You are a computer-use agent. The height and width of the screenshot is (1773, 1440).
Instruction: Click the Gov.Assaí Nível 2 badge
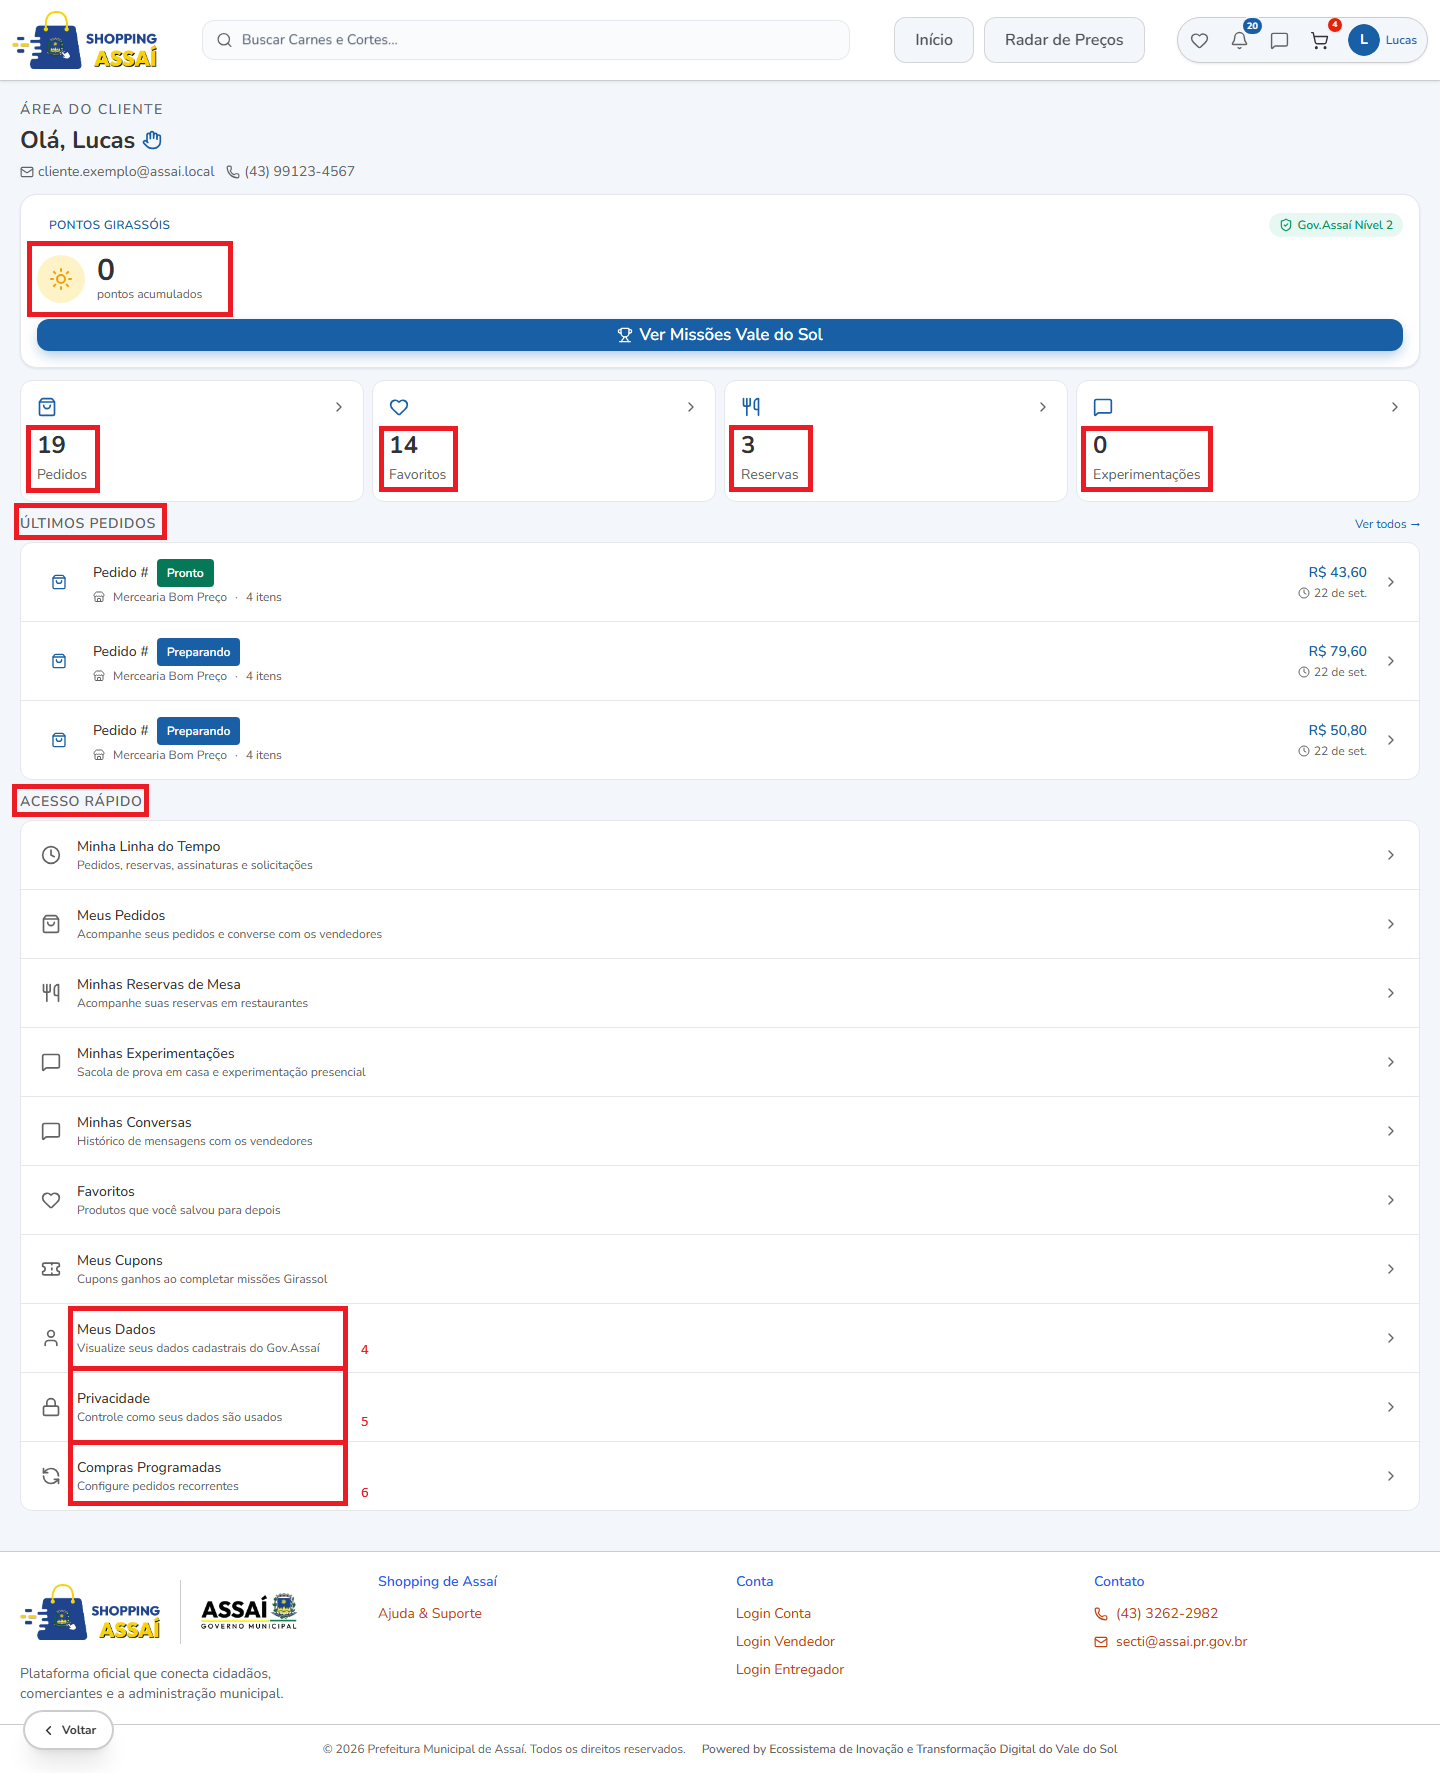click(x=1336, y=225)
